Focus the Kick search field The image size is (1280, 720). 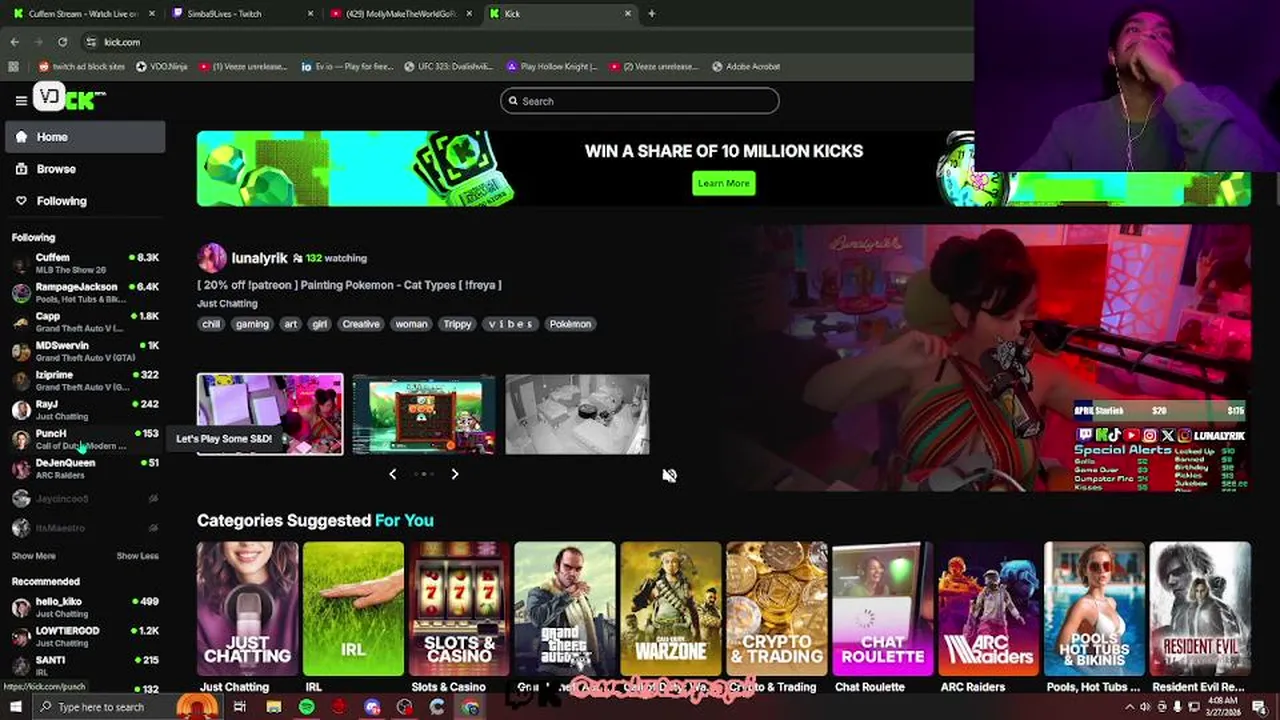tap(640, 101)
